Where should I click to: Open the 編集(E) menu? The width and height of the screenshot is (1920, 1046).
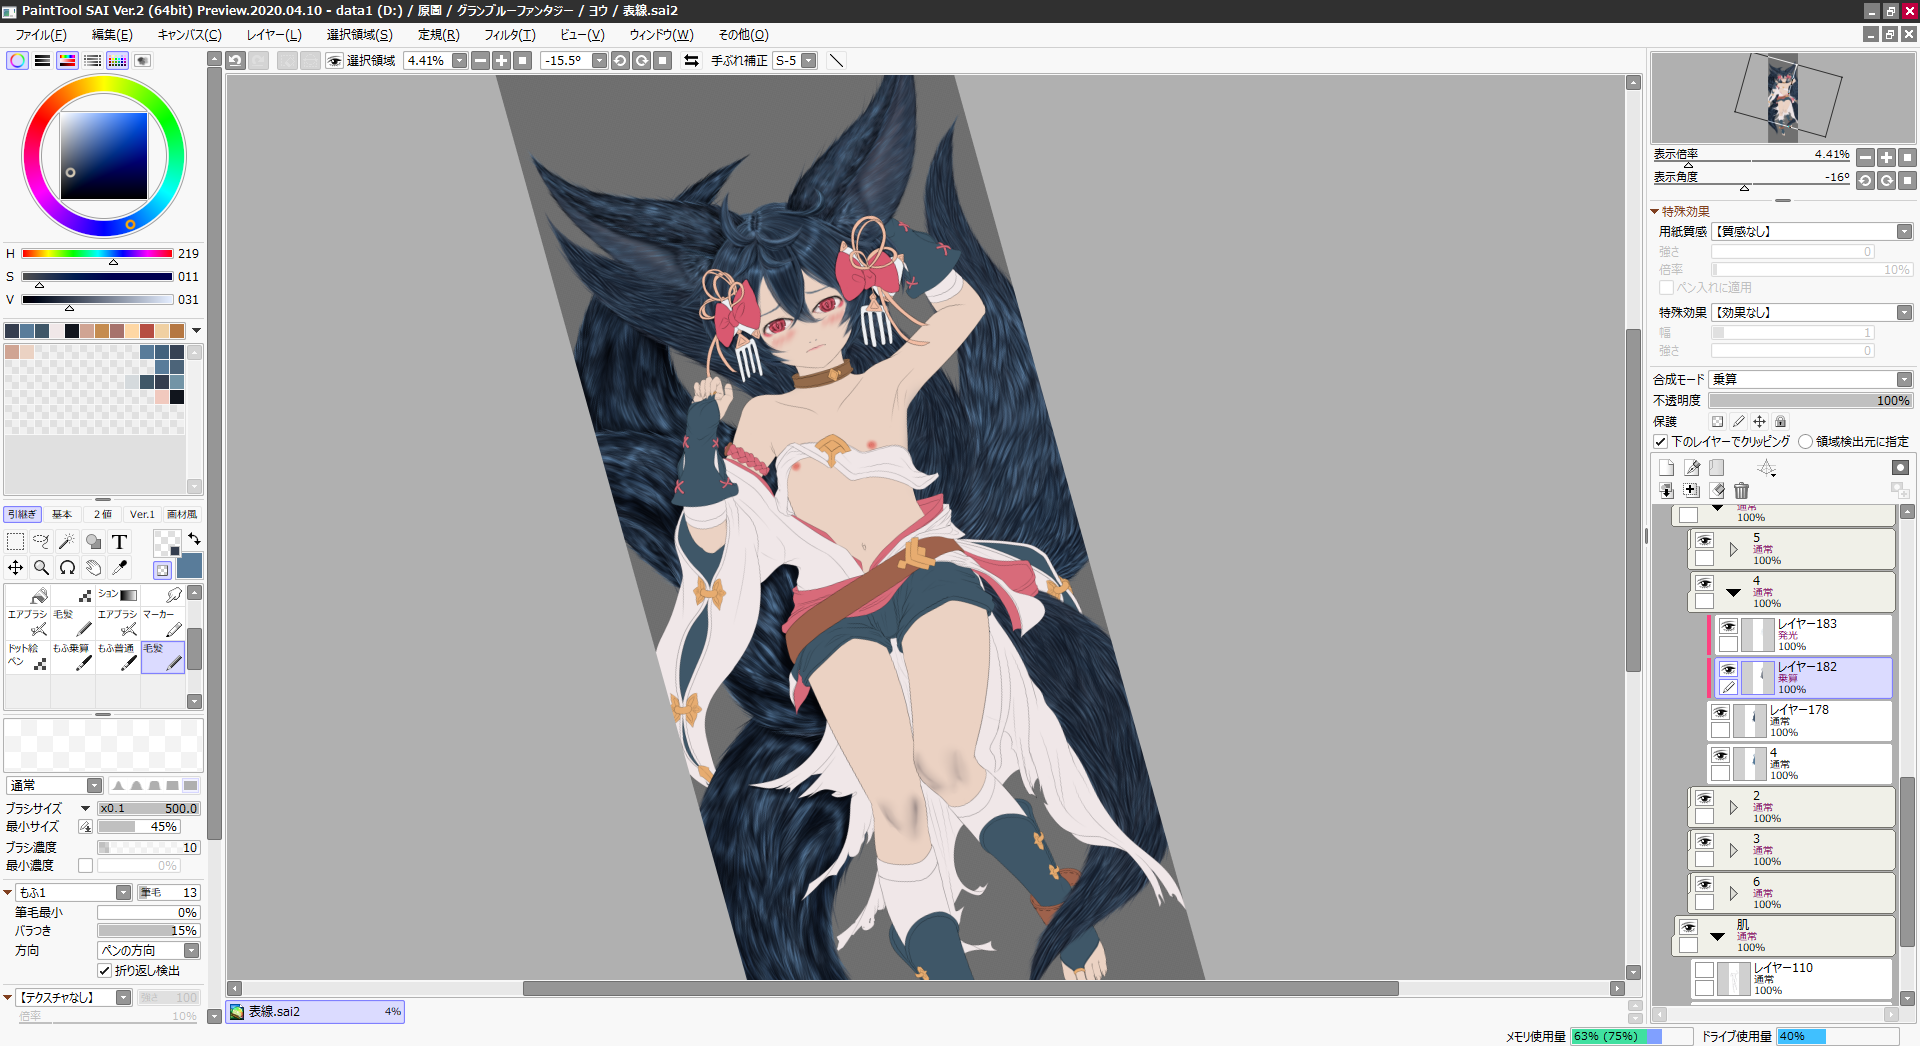click(x=112, y=34)
